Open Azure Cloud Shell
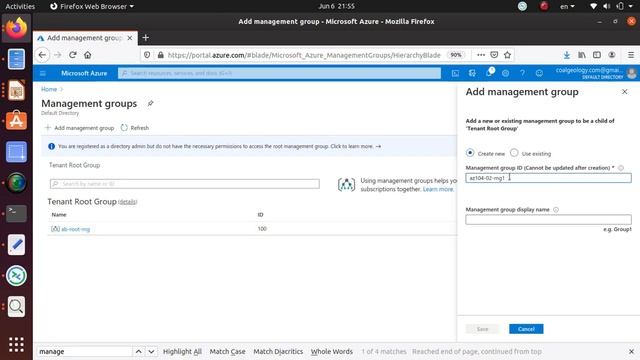The height and width of the screenshot is (360, 640). [x=456, y=73]
